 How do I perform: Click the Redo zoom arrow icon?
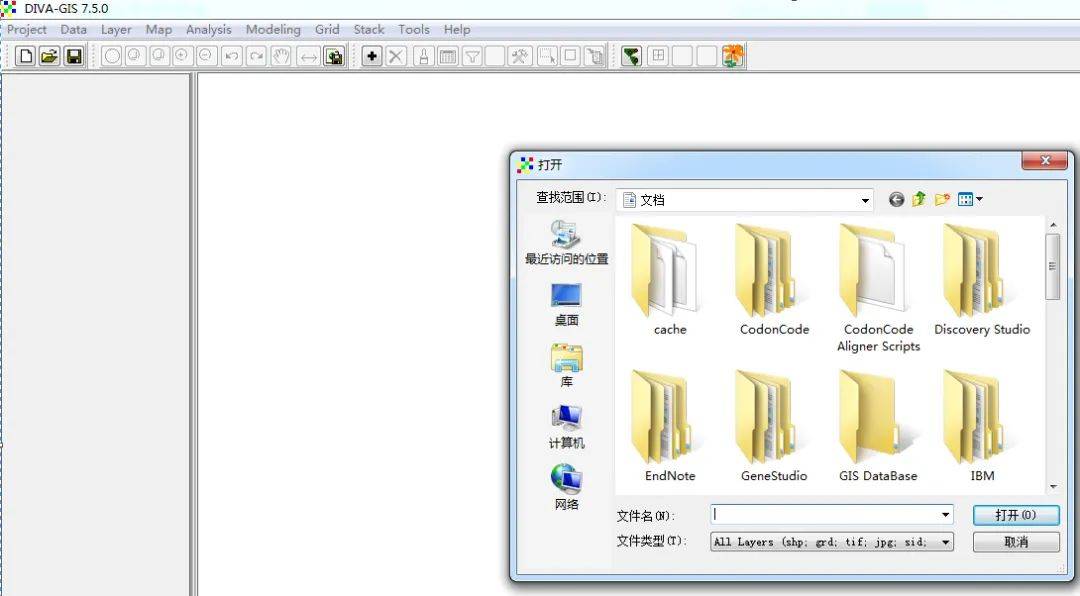pyautogui.click(x=256, y=56)
